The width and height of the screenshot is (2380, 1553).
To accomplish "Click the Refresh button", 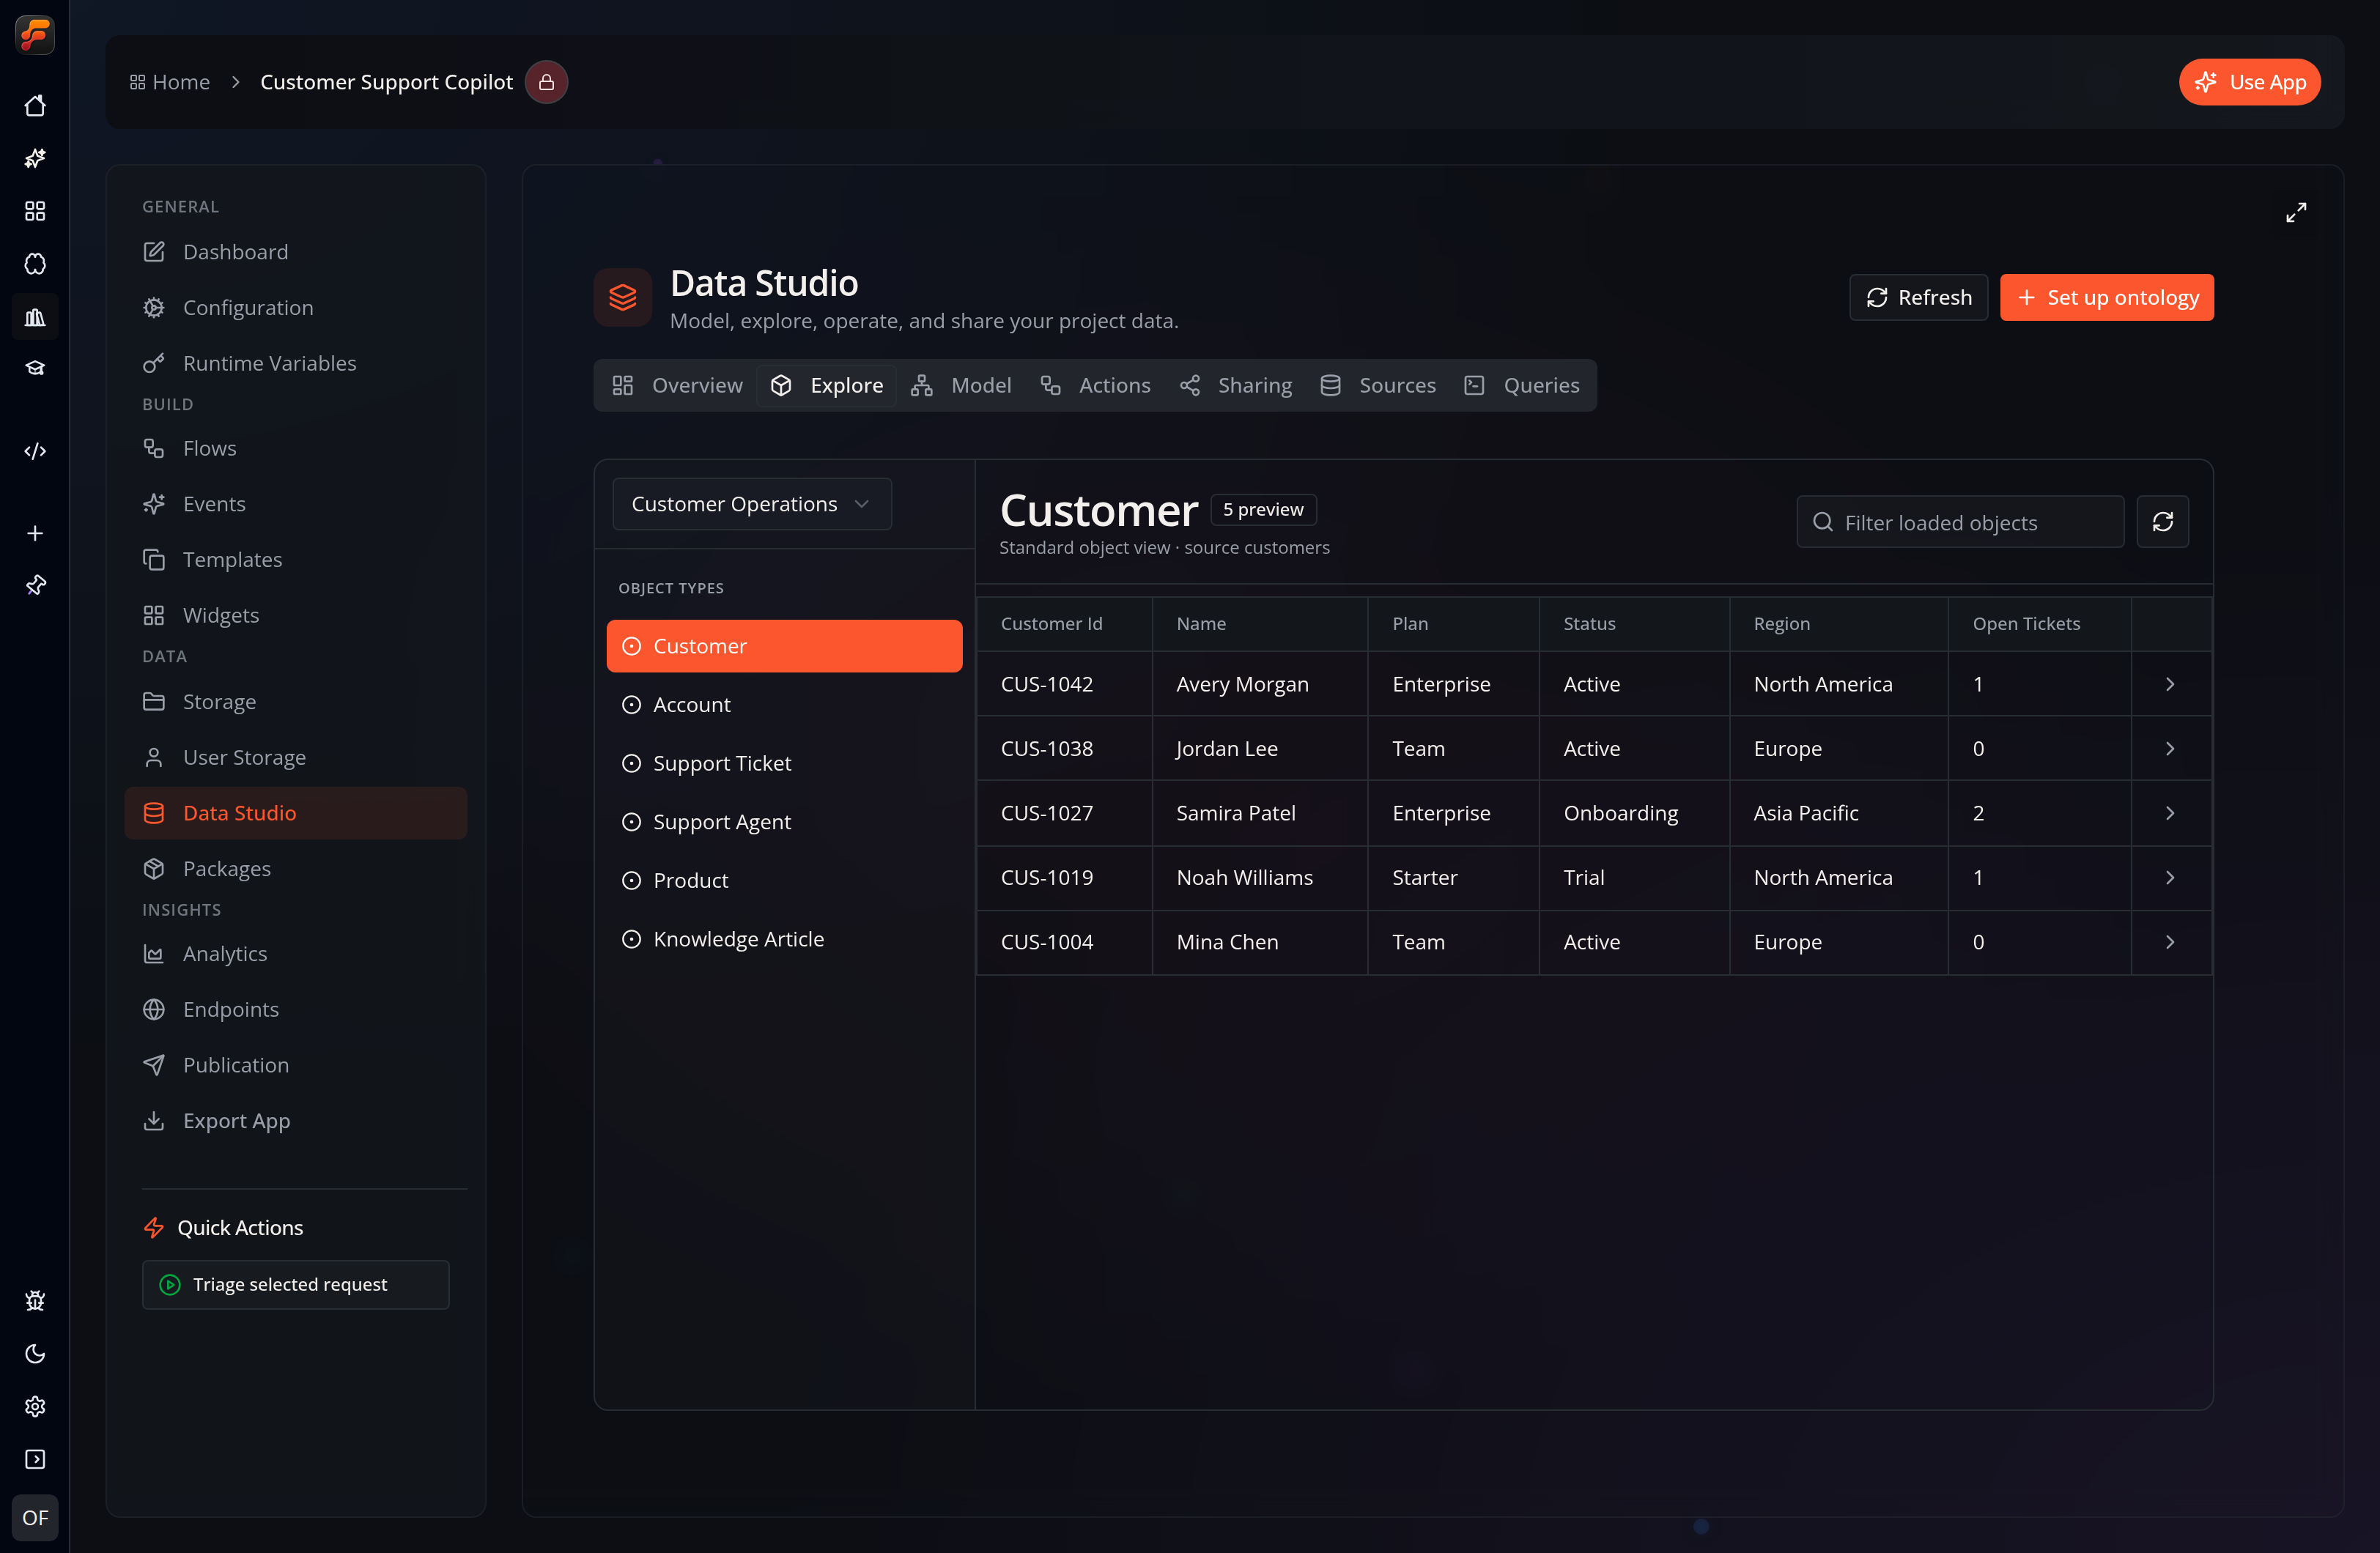I will (x=1918, y=298).
